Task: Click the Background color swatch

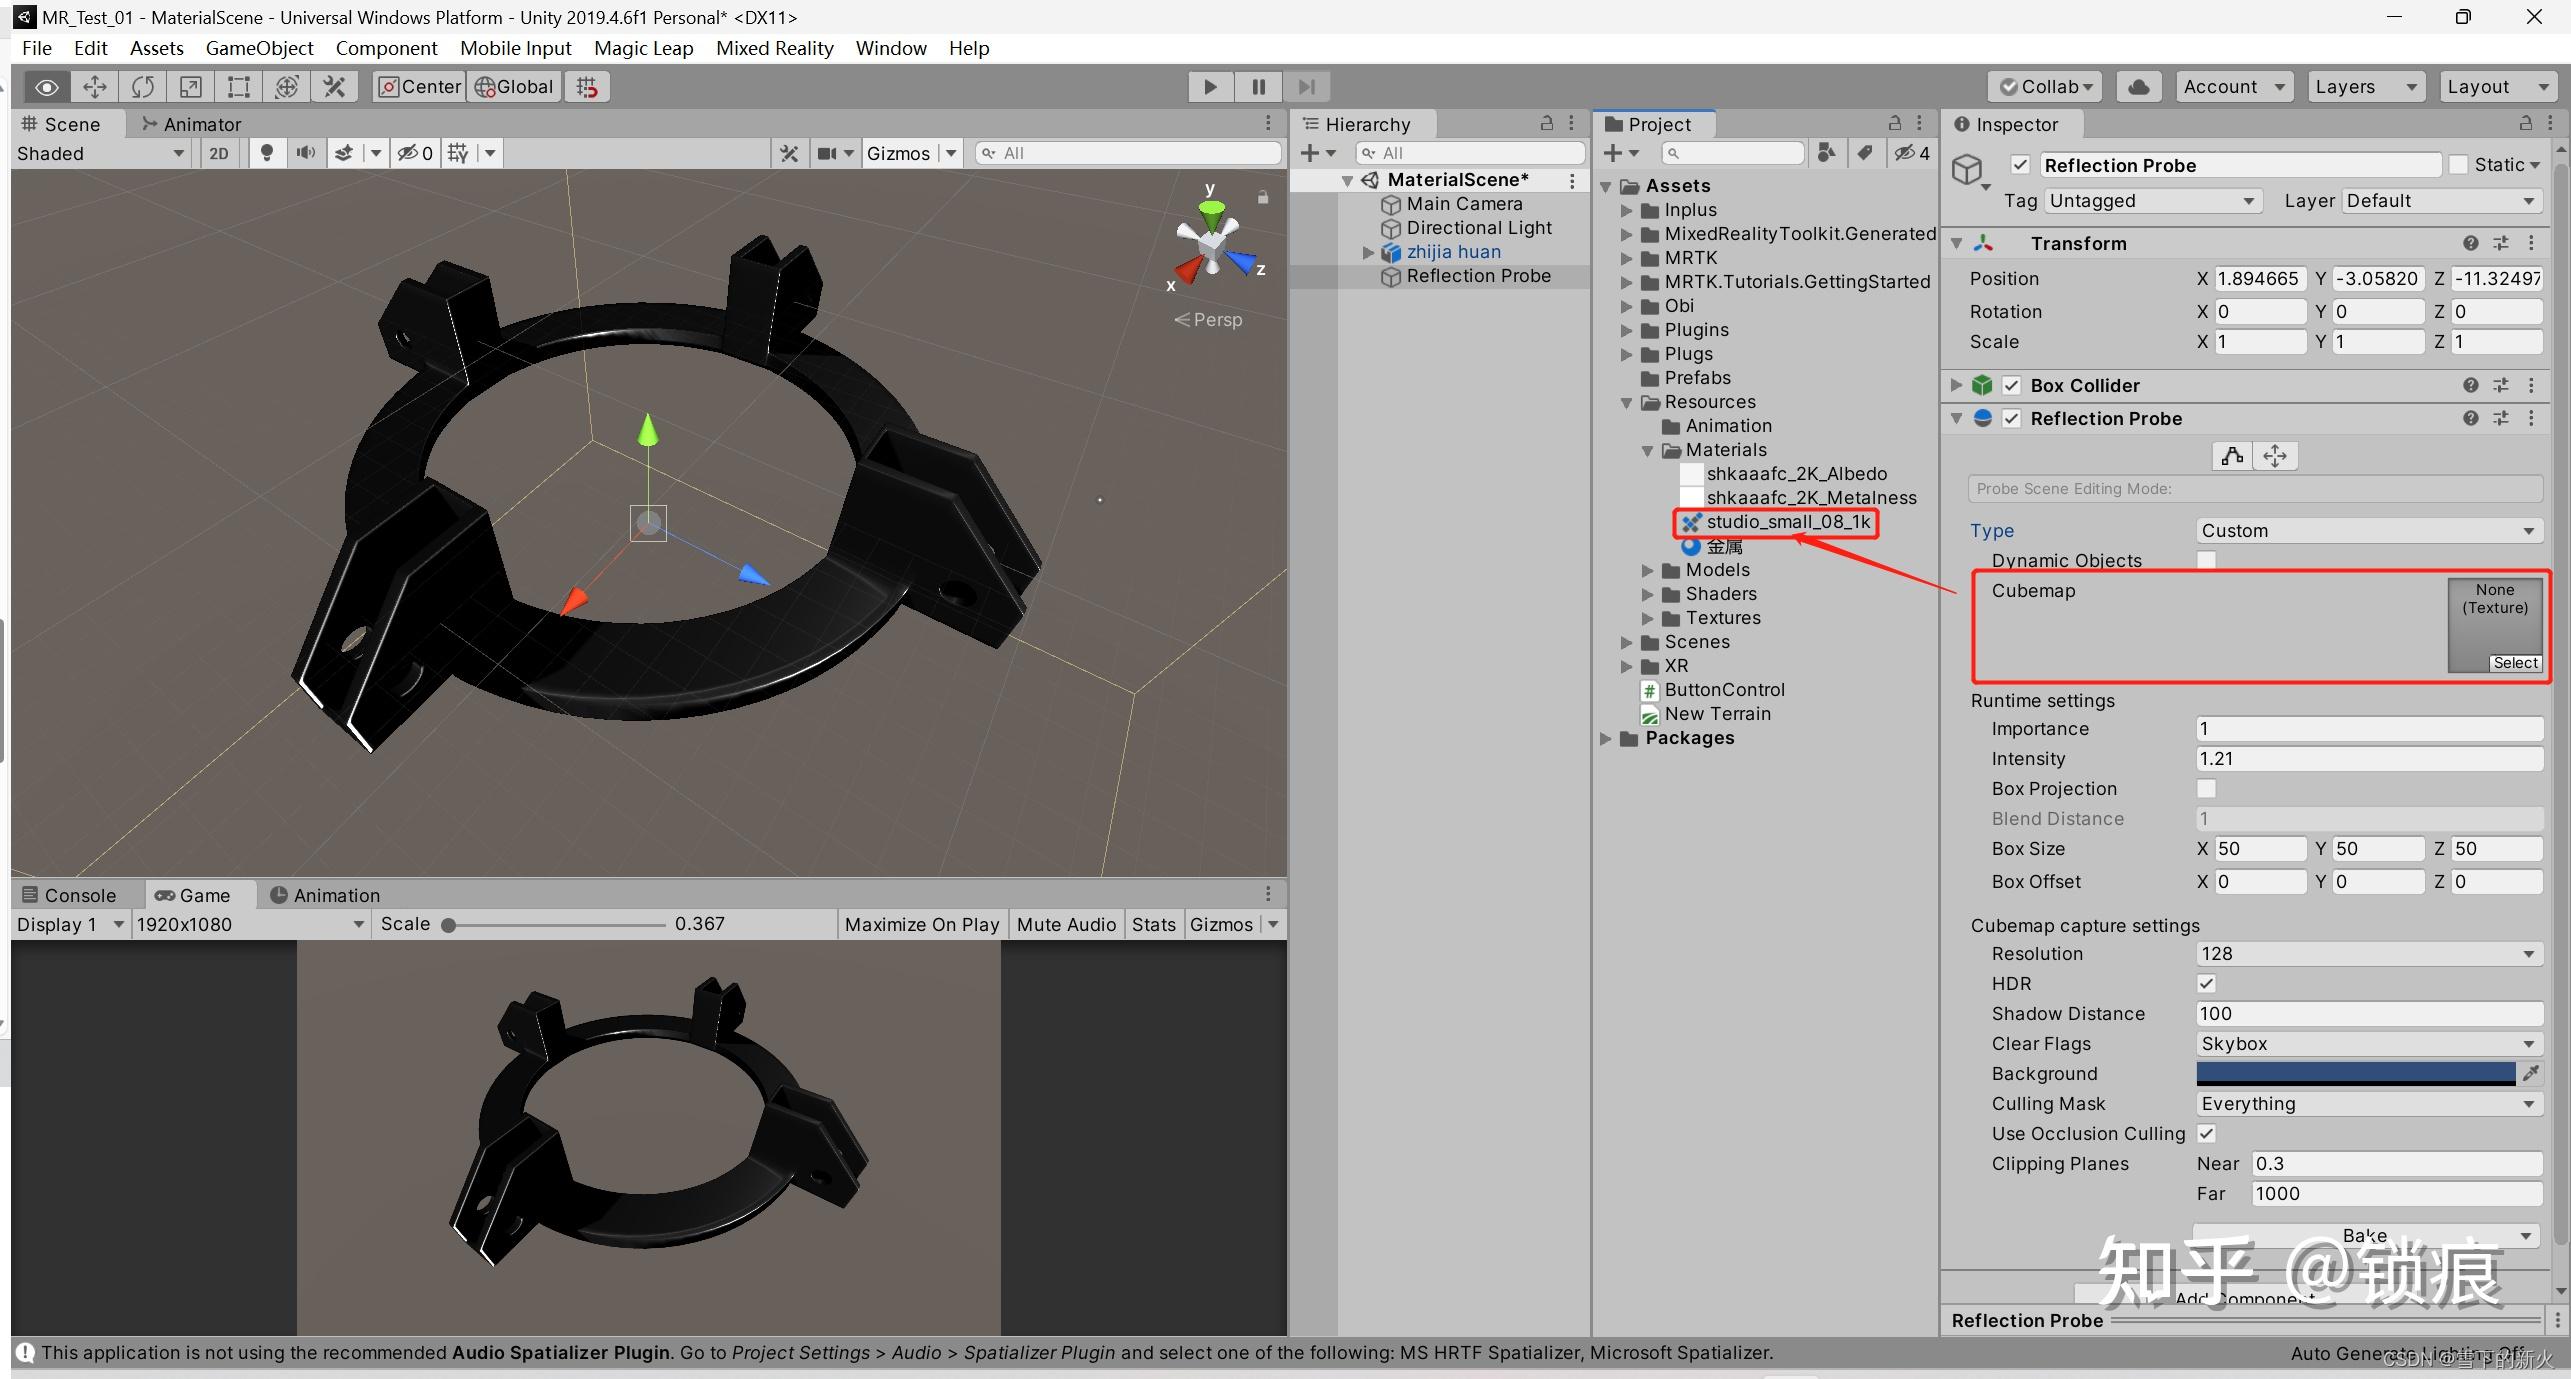Action: 2354,1073
